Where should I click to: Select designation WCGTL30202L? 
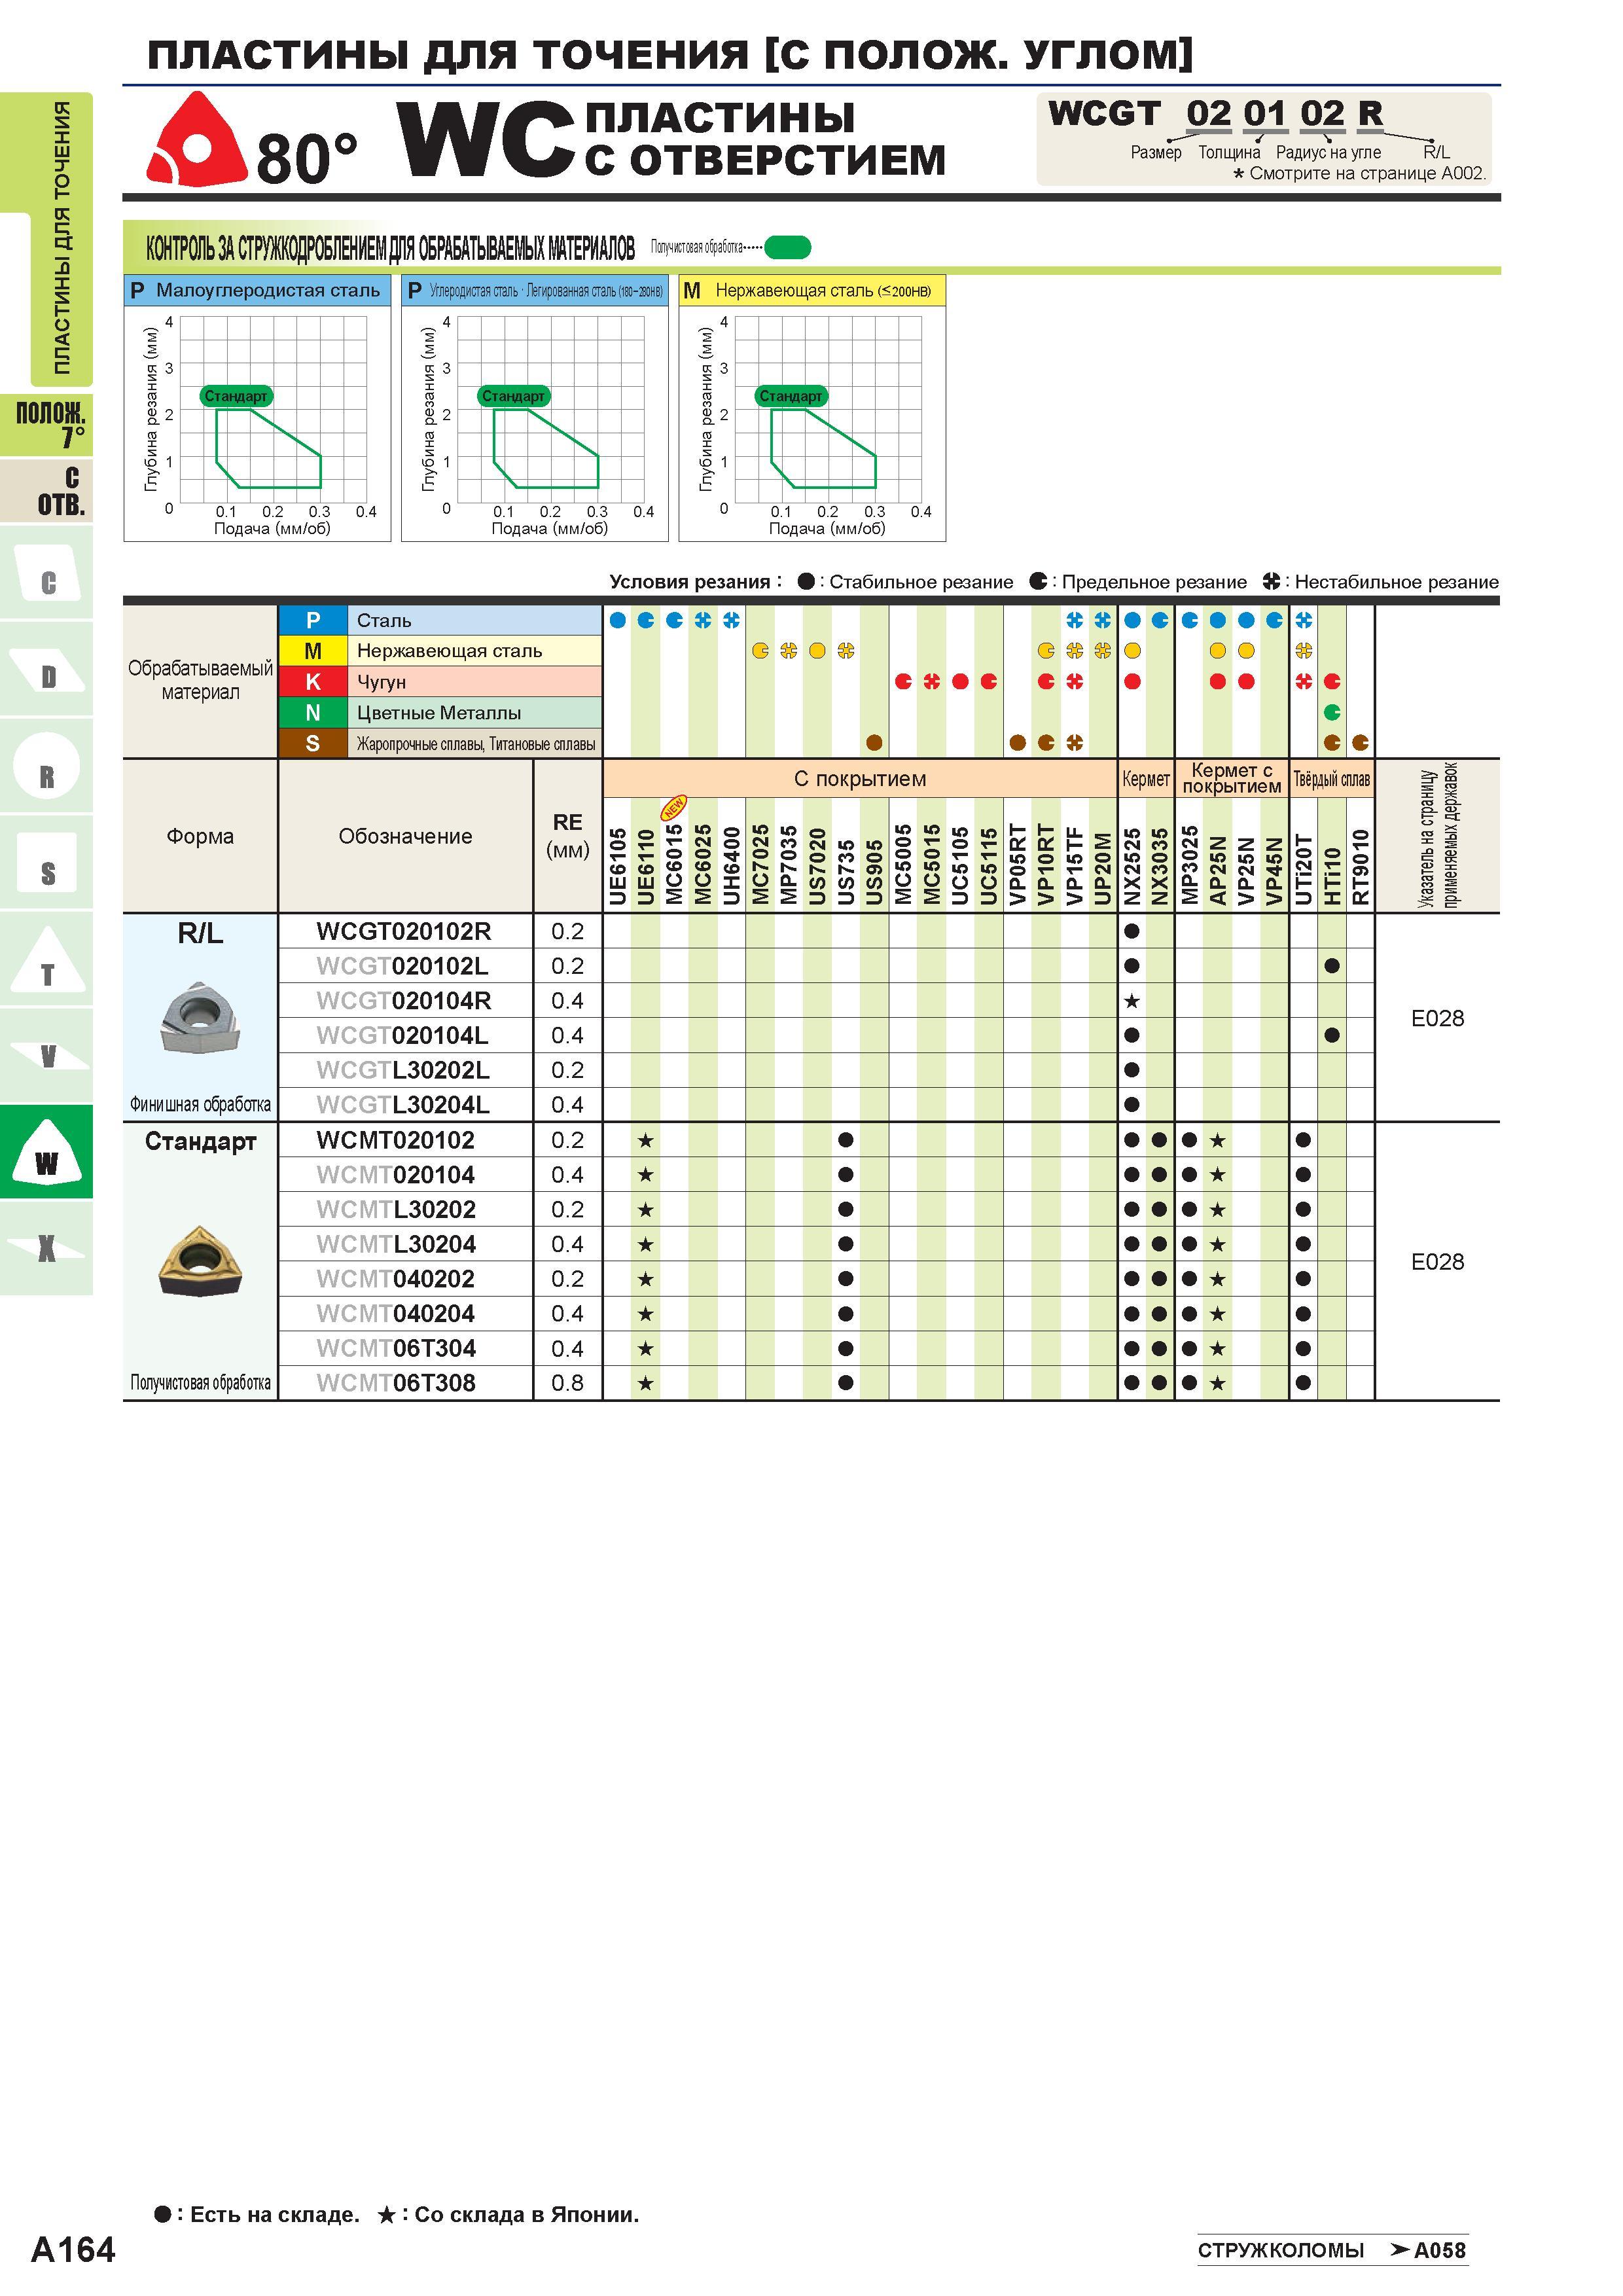403,1070
